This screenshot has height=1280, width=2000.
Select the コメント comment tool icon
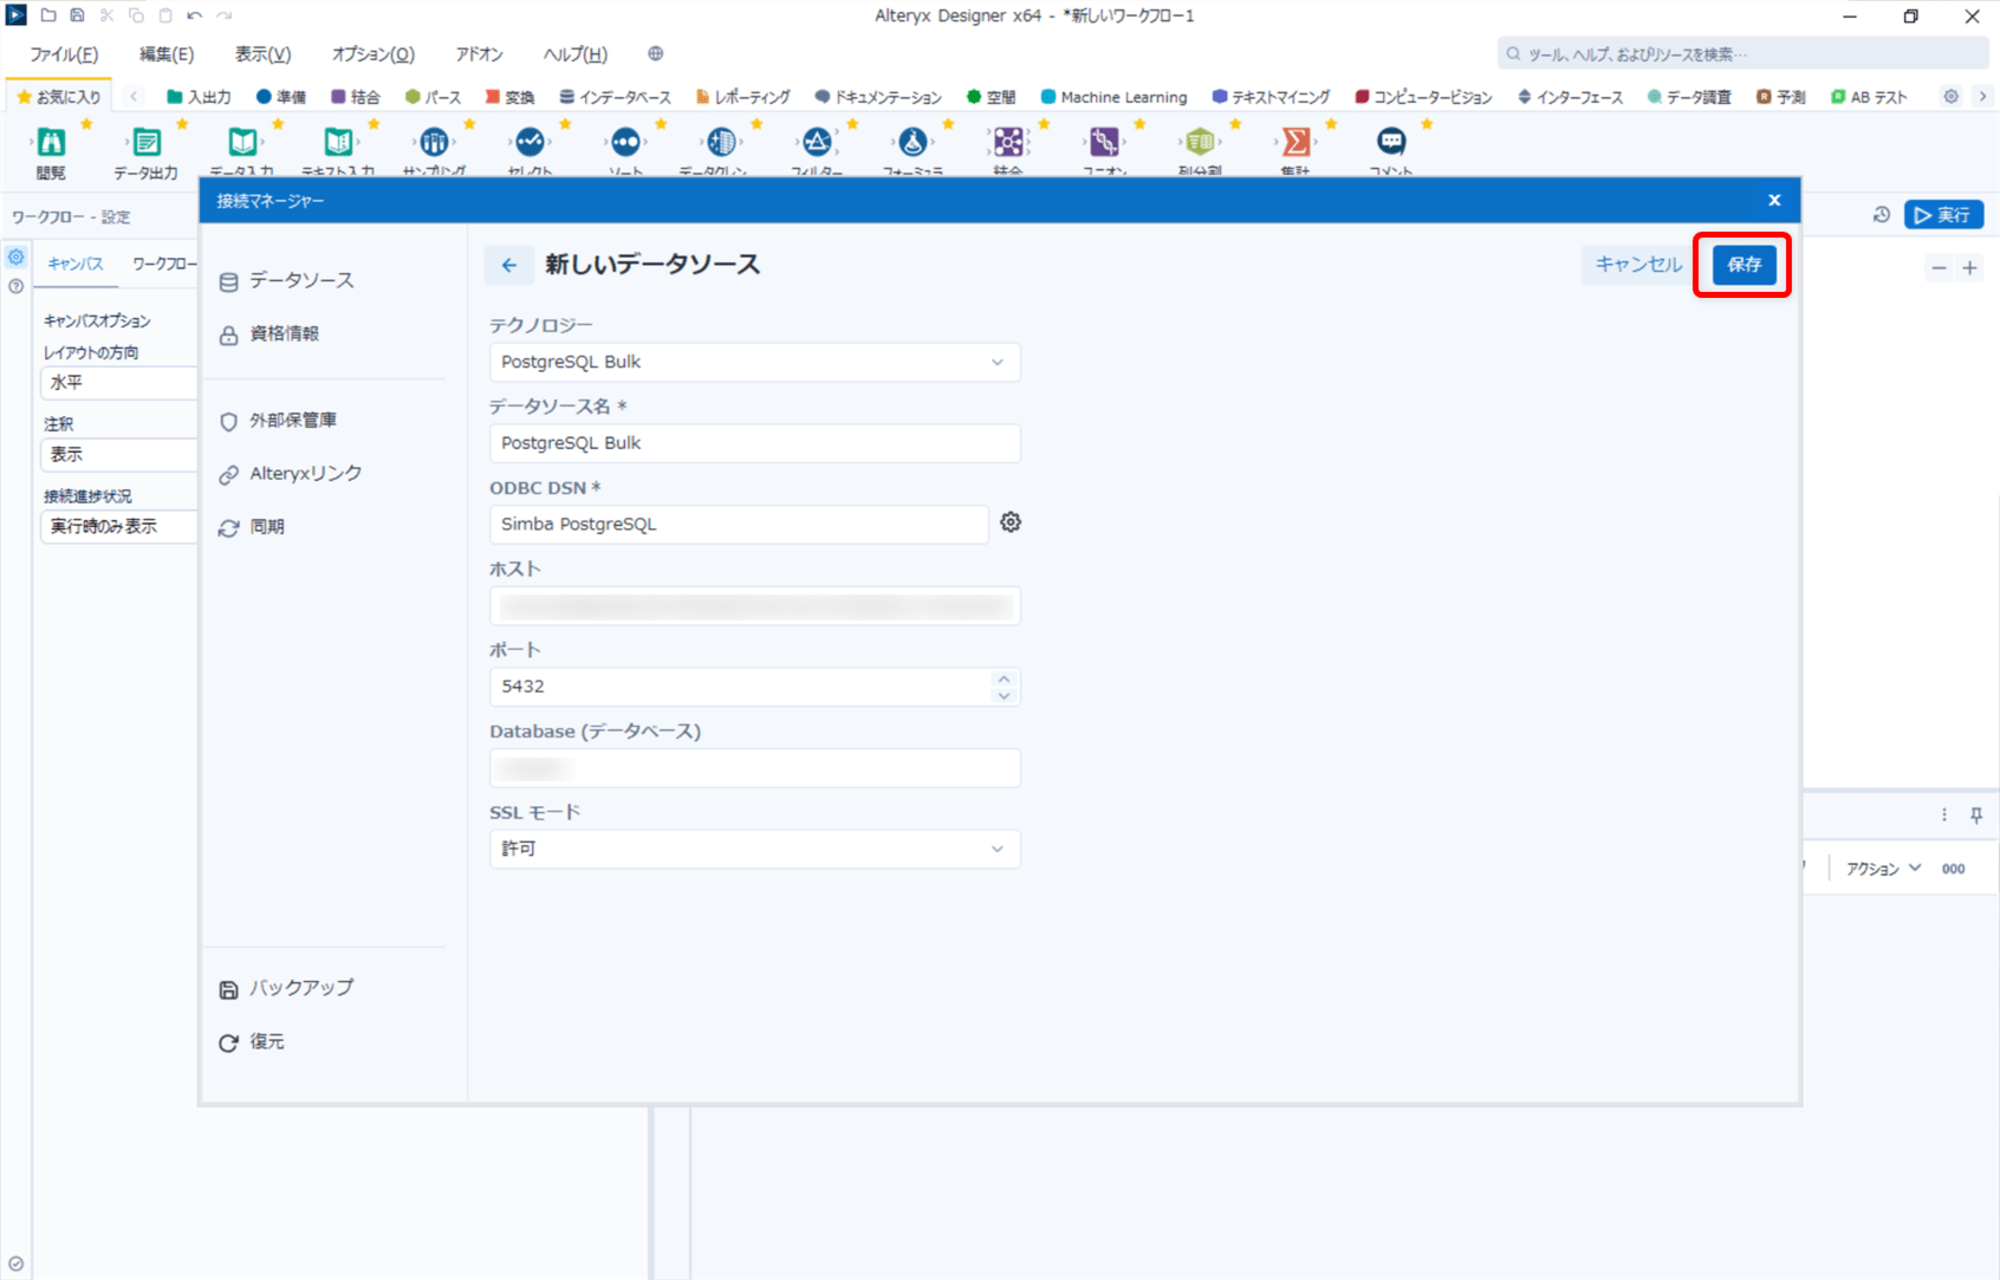pyautogui.click(x=1391, y=142)
